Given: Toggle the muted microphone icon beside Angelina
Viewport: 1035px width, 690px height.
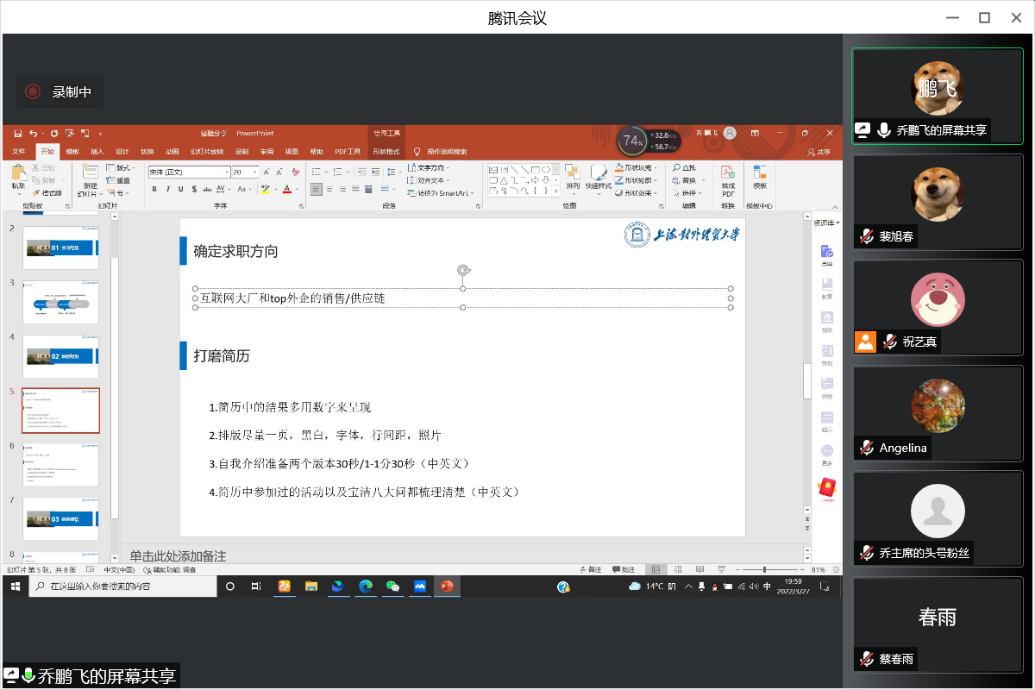Looking at the screenshot, I should (x=866, y=448).
